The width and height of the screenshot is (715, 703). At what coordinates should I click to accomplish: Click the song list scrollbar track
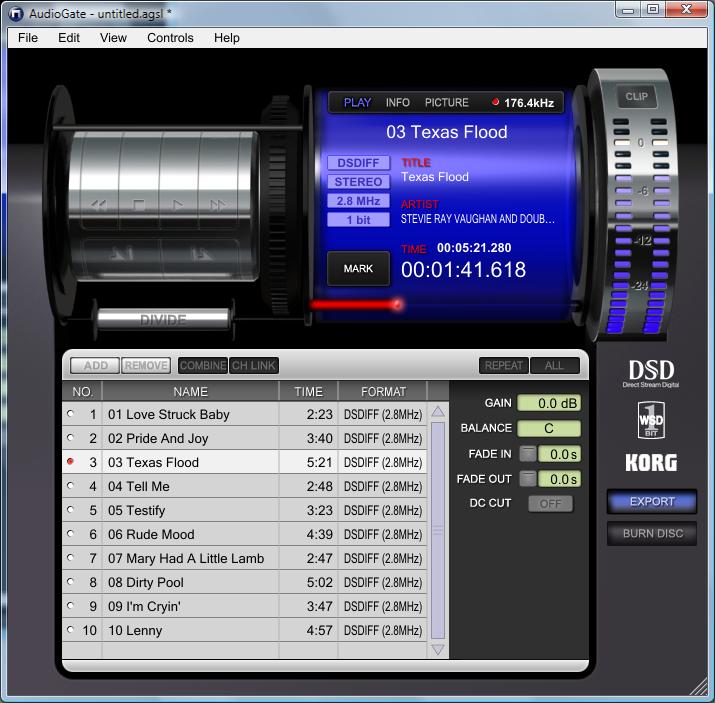[x=438, y=531]
